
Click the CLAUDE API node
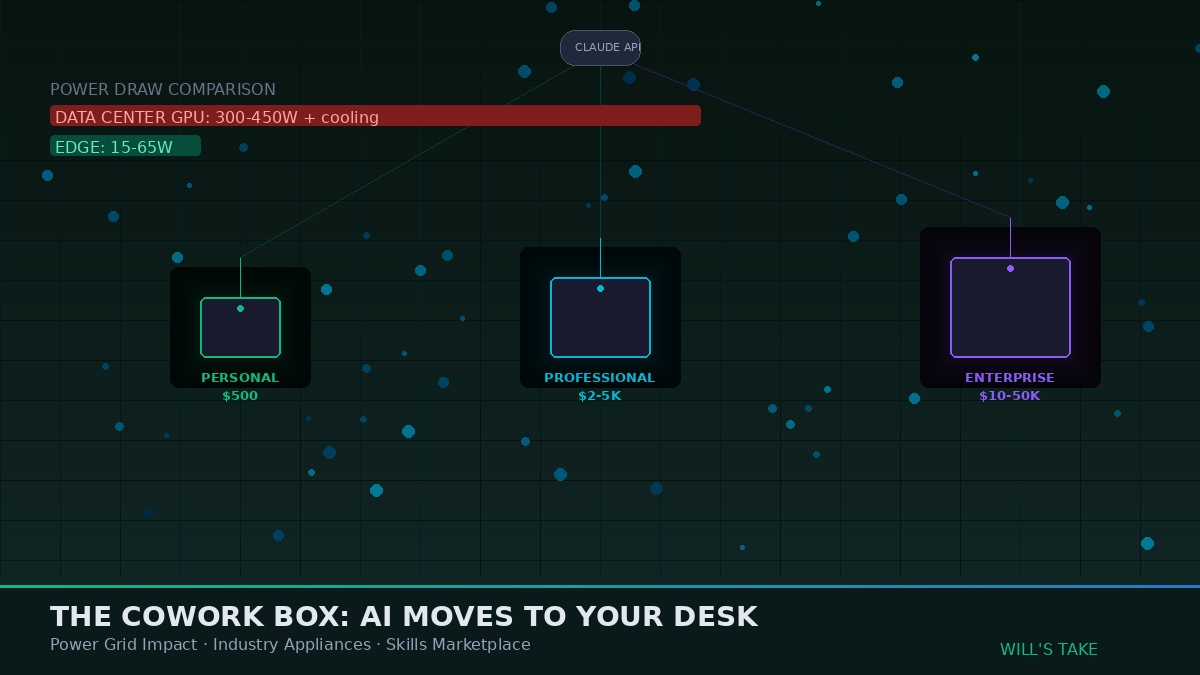(600, 47)
